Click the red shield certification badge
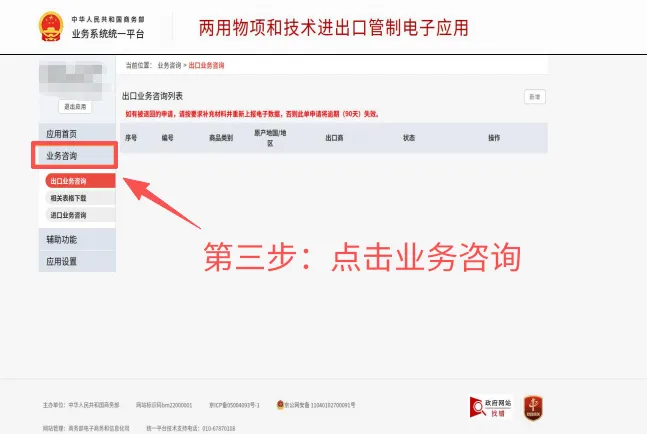Screen dimensions: 647x434 tap(533, 408)
